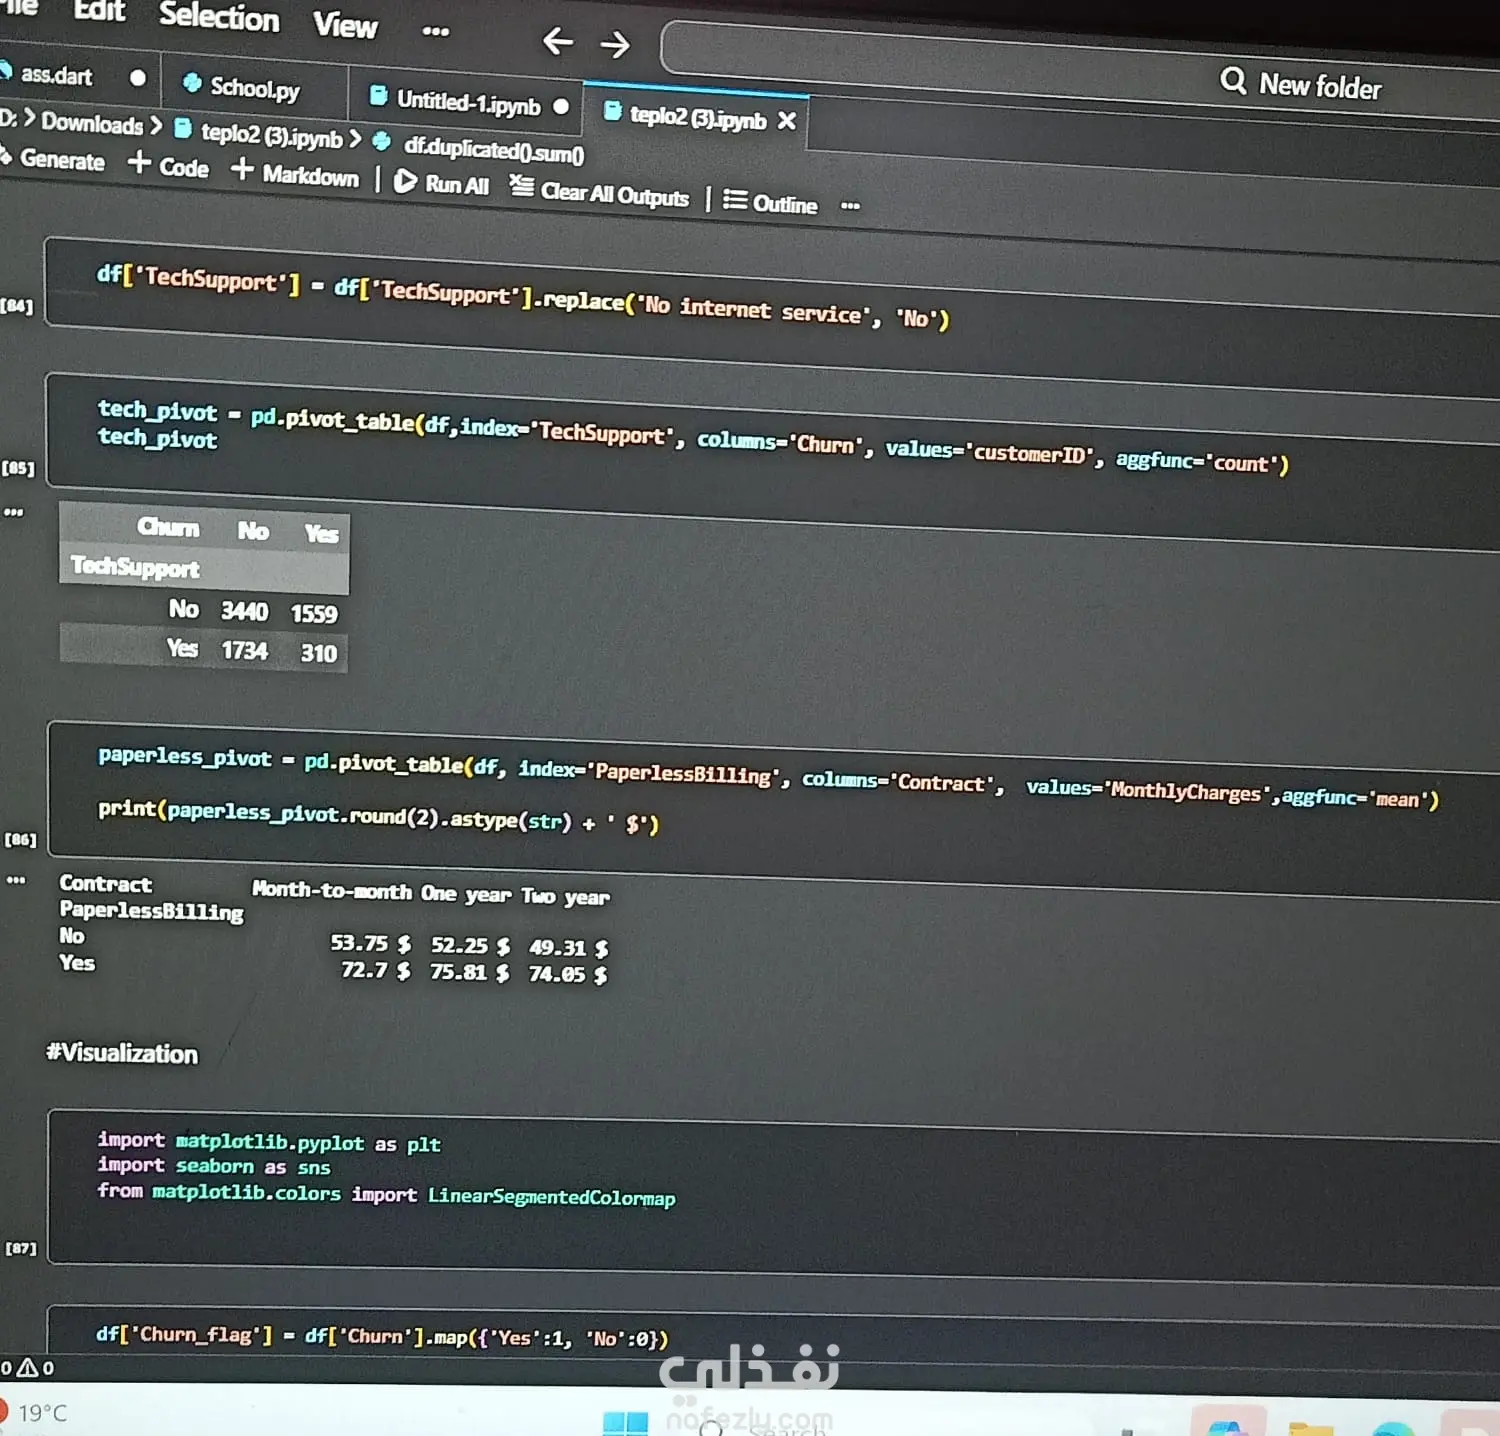Click the magnifier icon beside New folder

[x=1233, y=80]
